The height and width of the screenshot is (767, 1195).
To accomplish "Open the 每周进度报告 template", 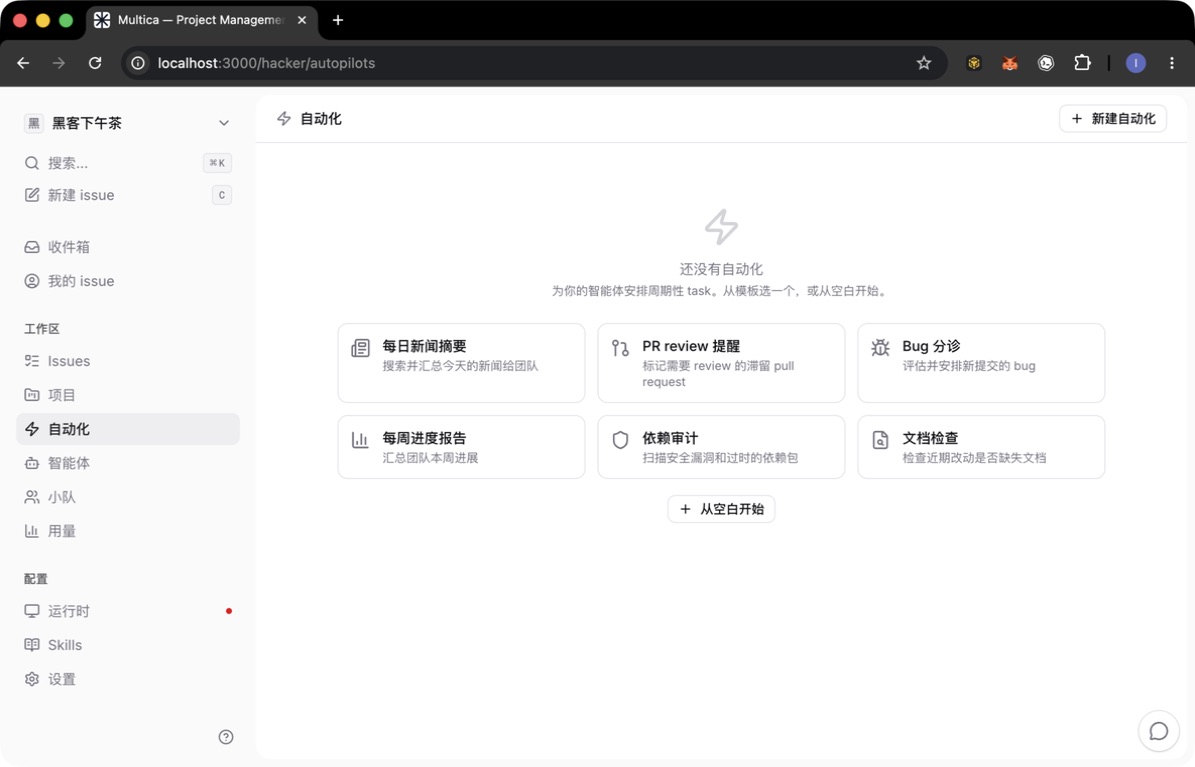I will coord(461,447).
